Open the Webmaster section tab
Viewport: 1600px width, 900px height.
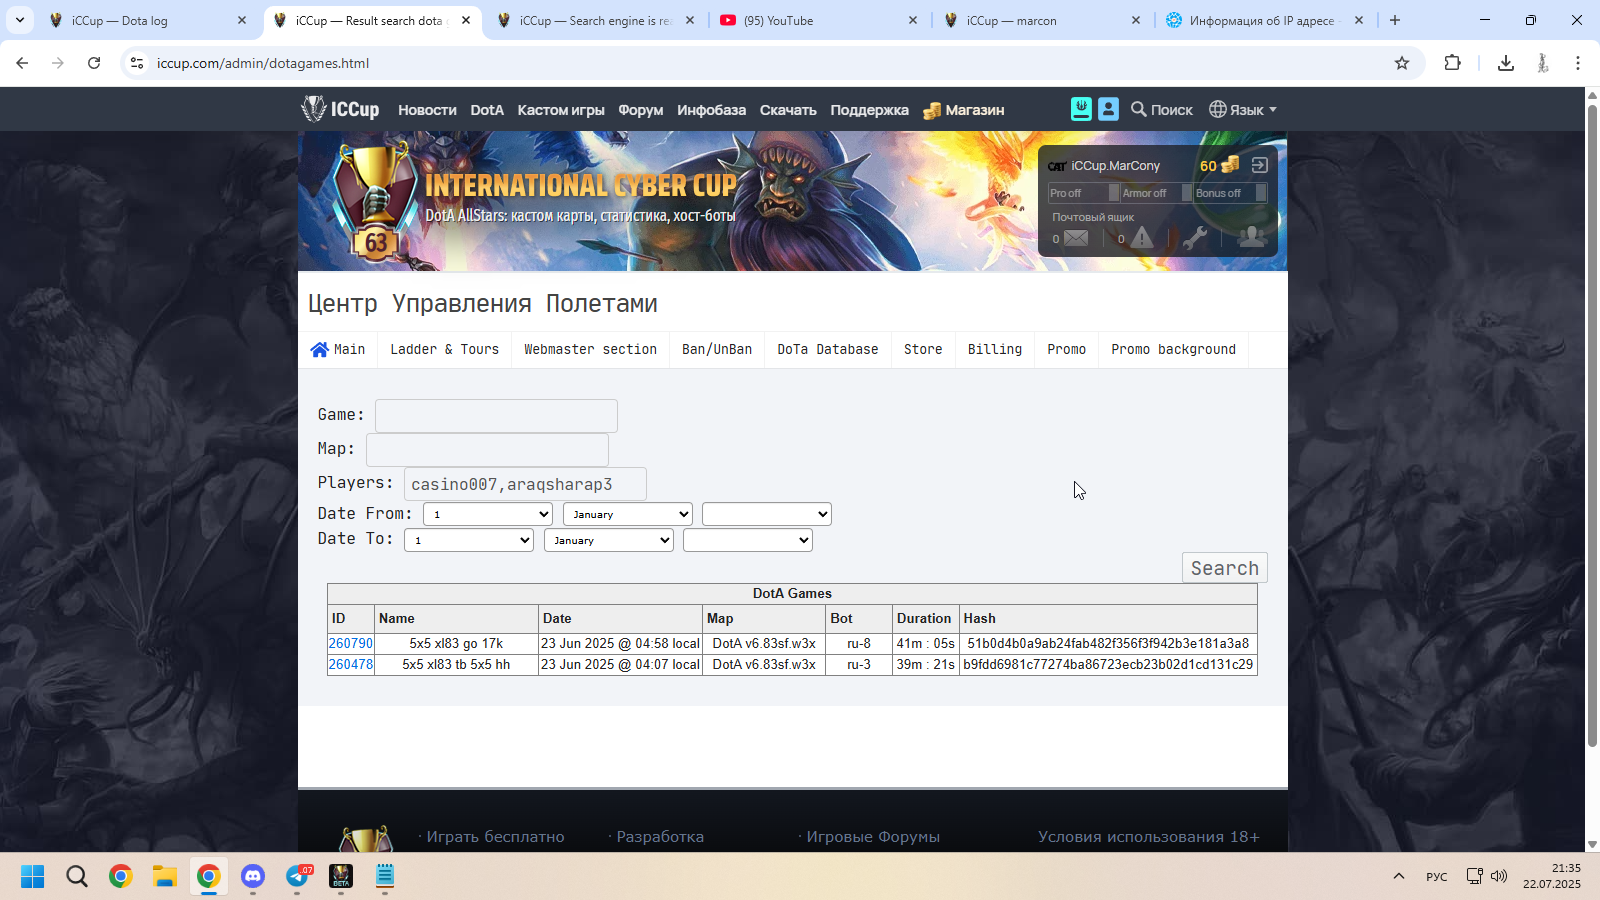point(590,349)
